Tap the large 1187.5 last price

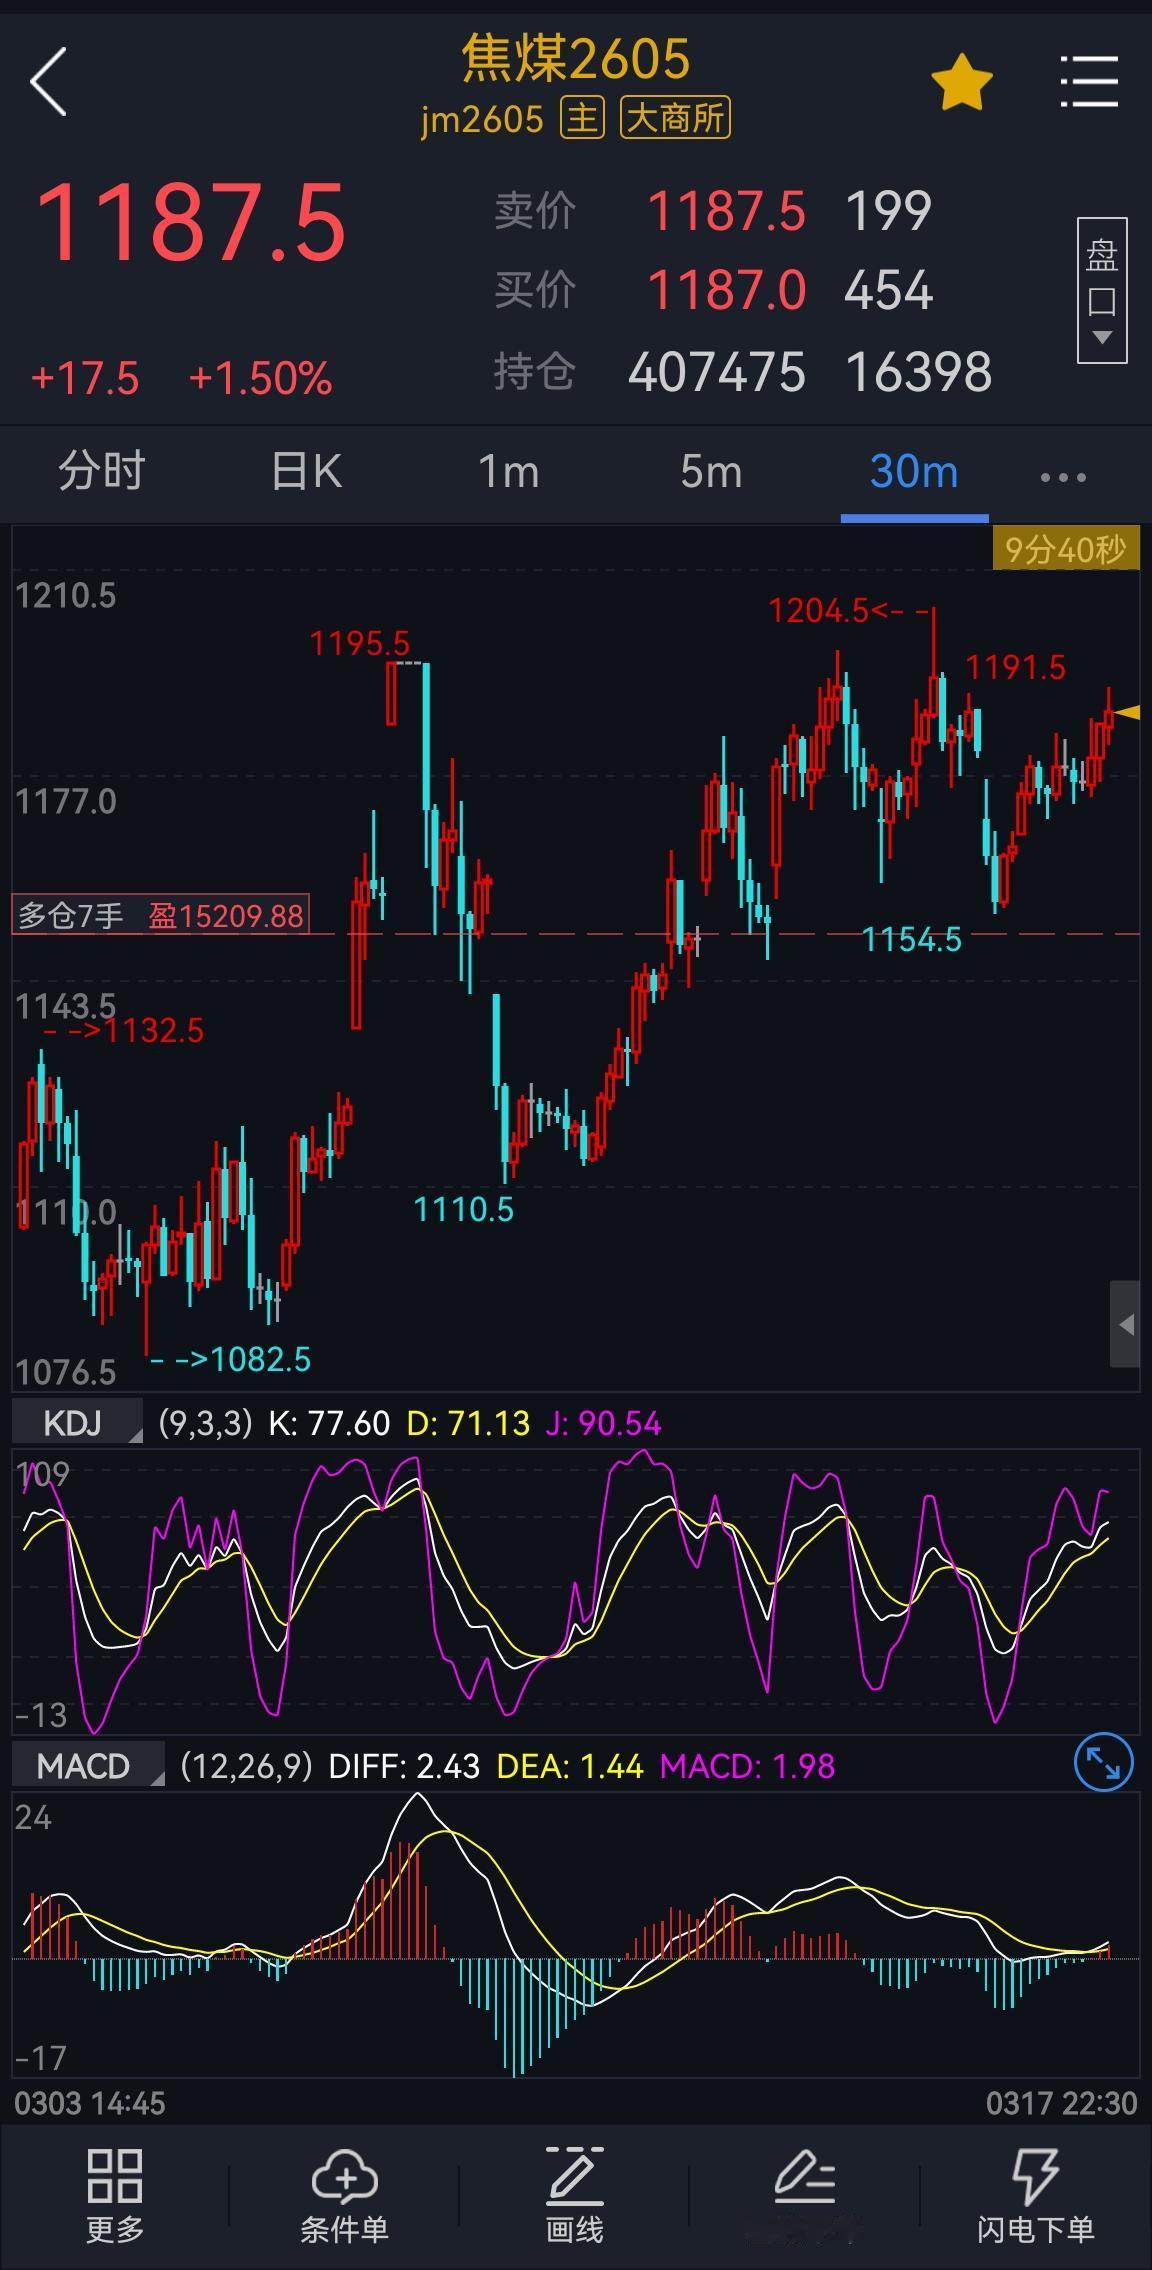(190, 222)
